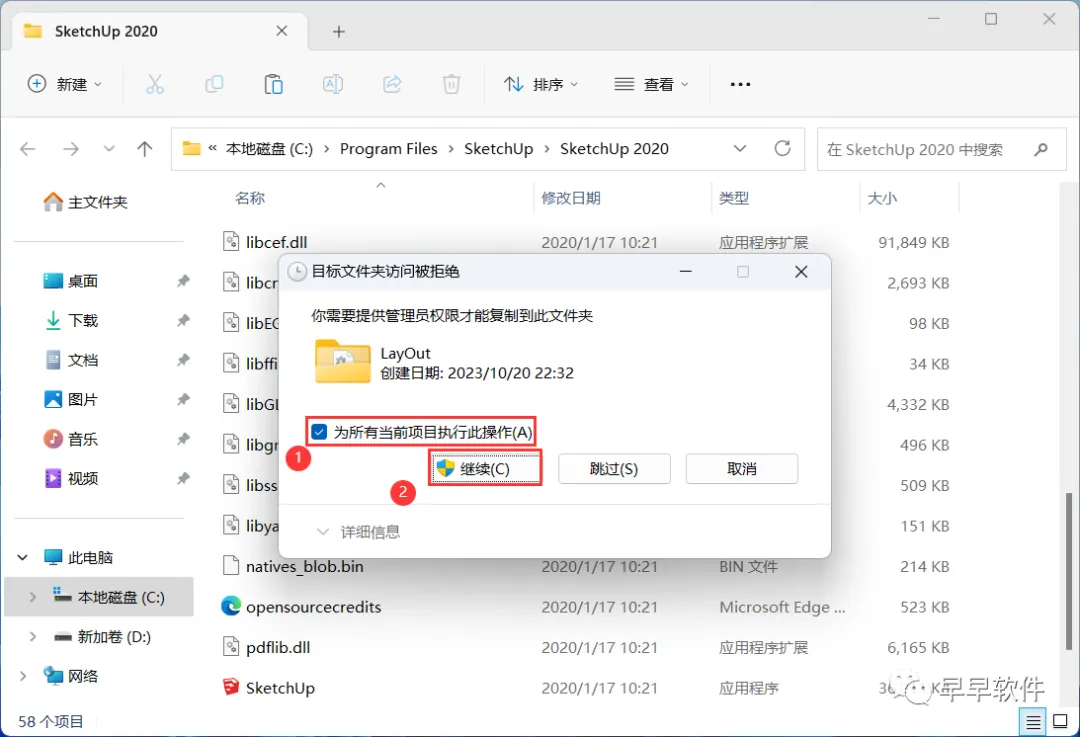1080x737 pixels.
Task: Click the 继续(C) button
Action: coord(485,468)
